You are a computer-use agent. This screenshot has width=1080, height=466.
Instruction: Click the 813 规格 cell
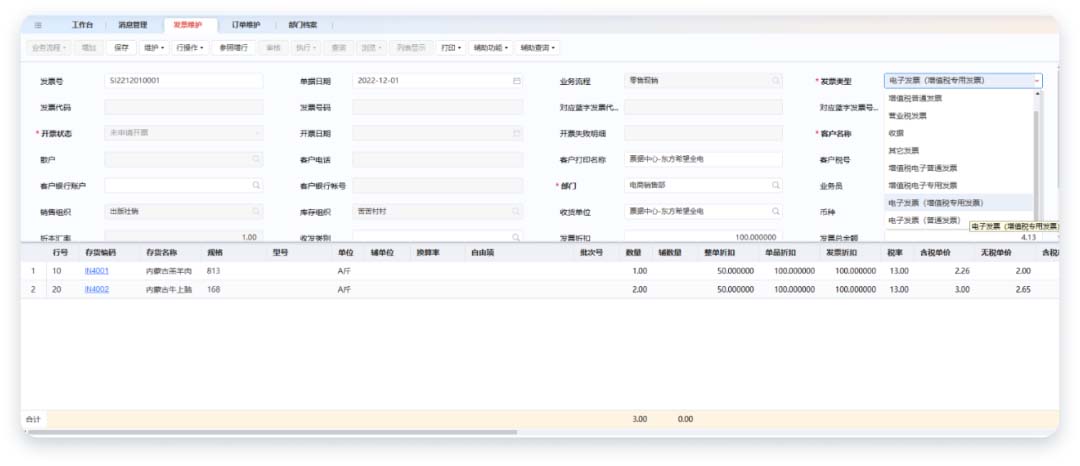click(214, 271)
